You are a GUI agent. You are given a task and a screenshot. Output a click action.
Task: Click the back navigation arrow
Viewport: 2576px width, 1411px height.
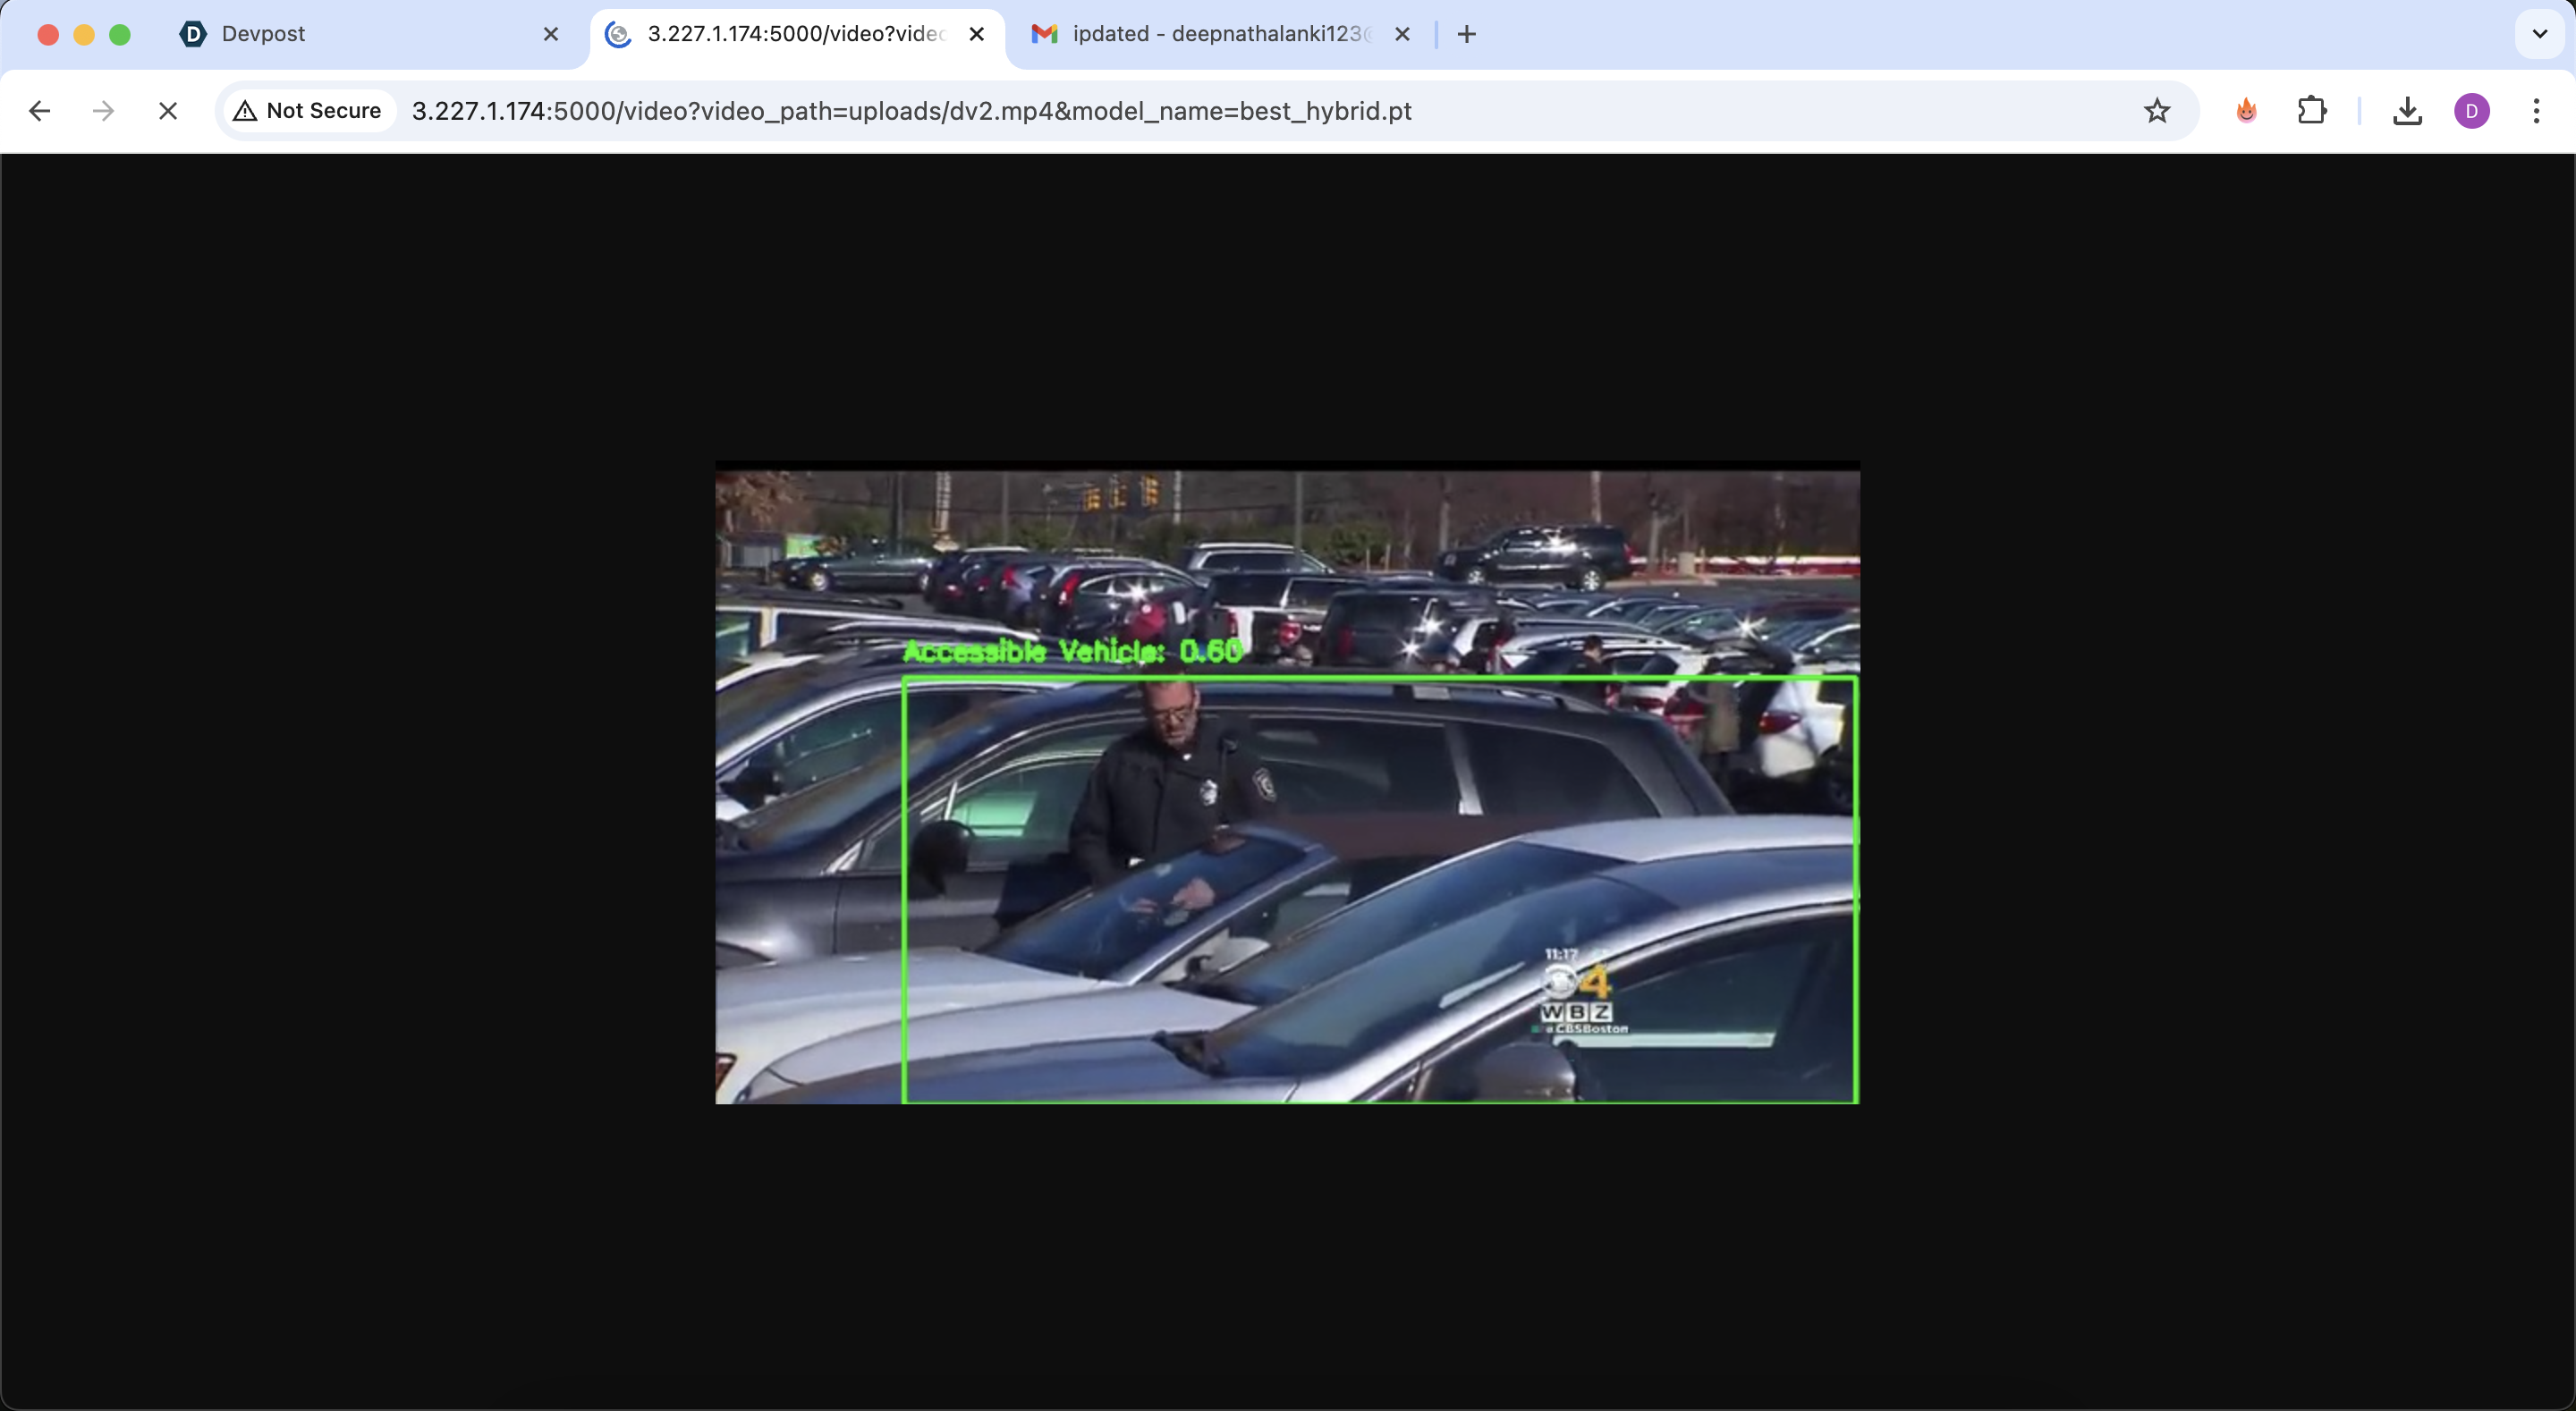point(40,111)
